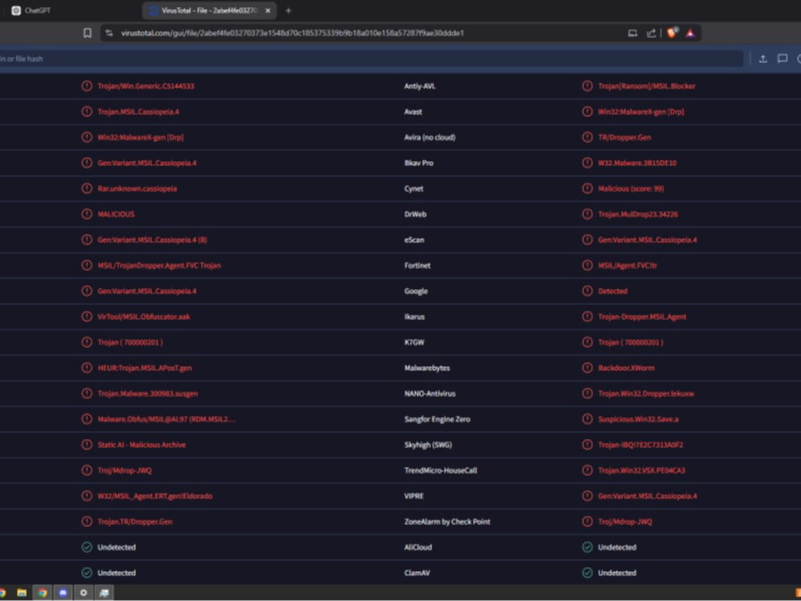Image resolution: width=801 pixels, height=601 pixels.
Task: Click Suspicious.Win32.Save.a detection
Action: click(x=639, y=419)
